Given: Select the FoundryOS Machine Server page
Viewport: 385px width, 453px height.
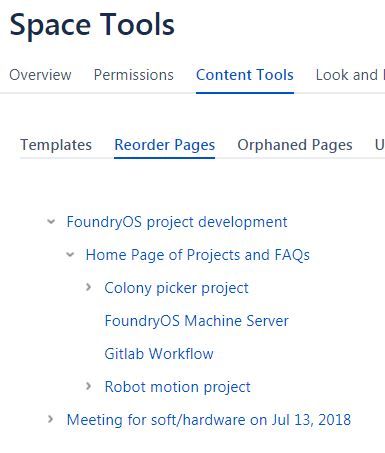Looking at the screenshot, I should 197,321.
